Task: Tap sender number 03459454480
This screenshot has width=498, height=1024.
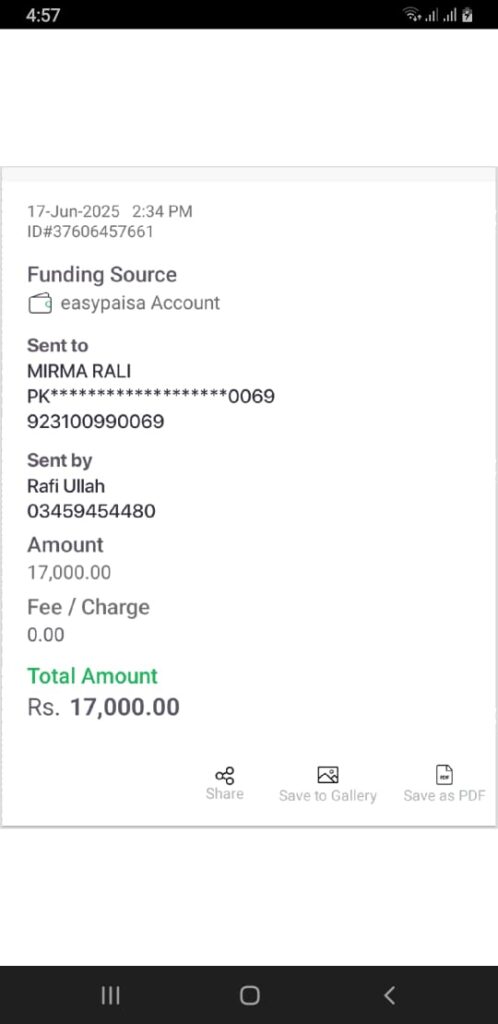Action: tap(91, 511)
